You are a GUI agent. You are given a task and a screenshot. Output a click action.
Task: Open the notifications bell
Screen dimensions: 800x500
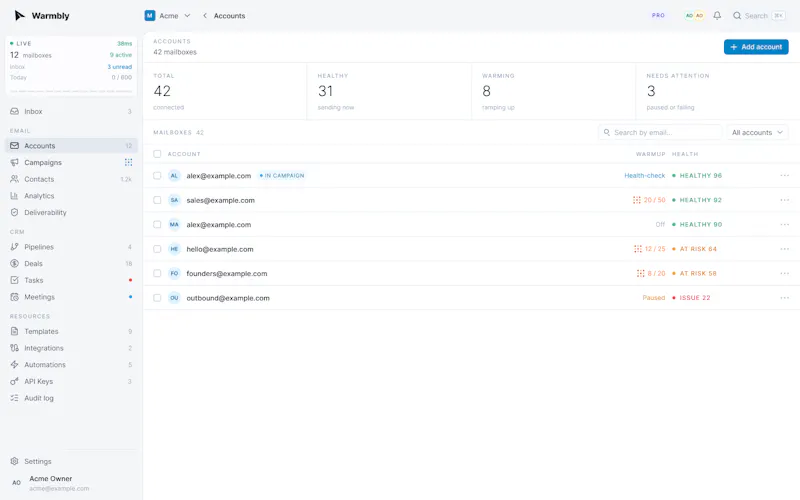pyautogui.click(x=717, y=16)
